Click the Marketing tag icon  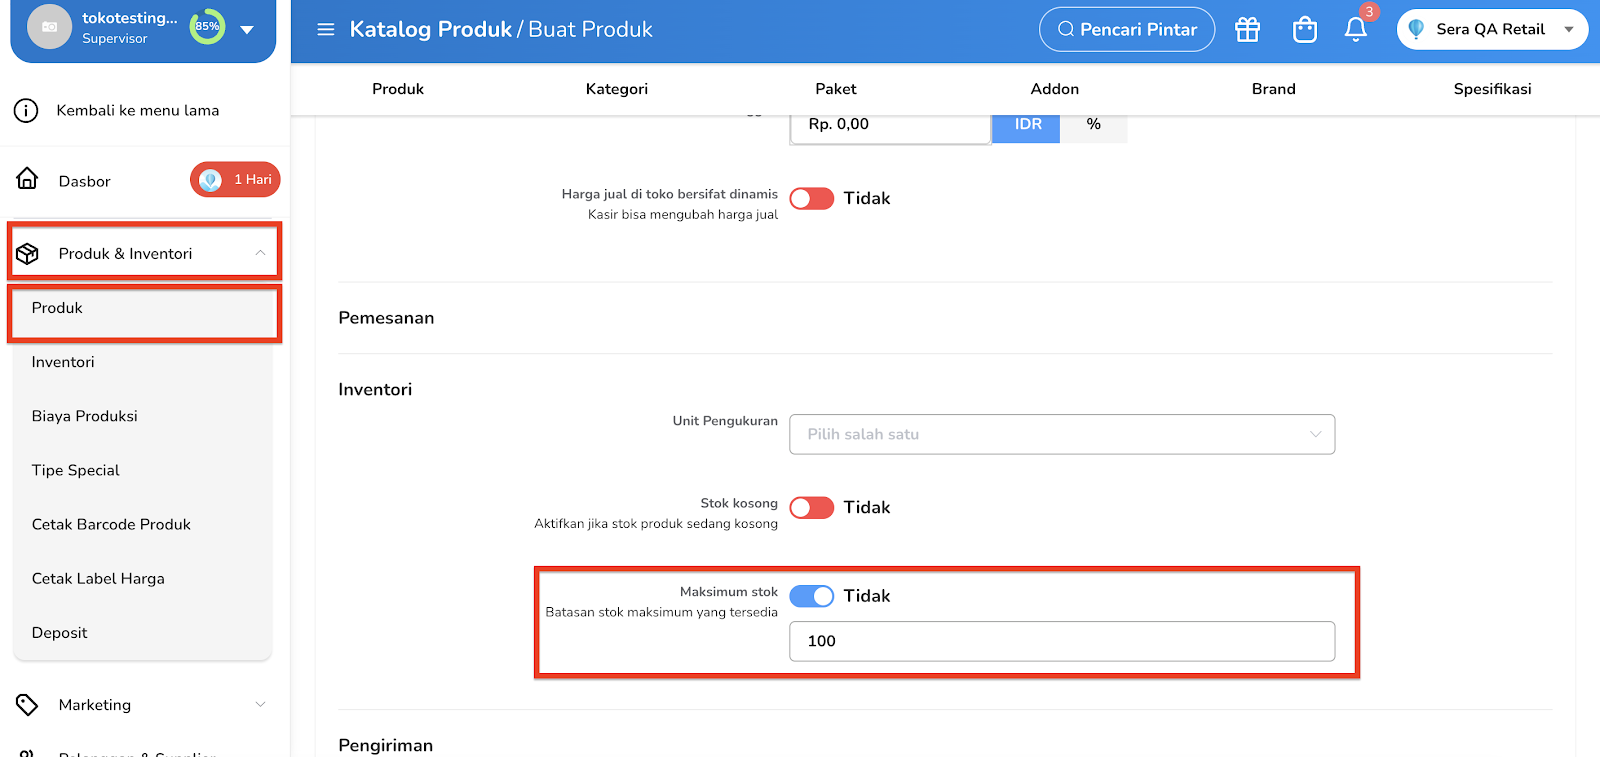tap(27, 705)
